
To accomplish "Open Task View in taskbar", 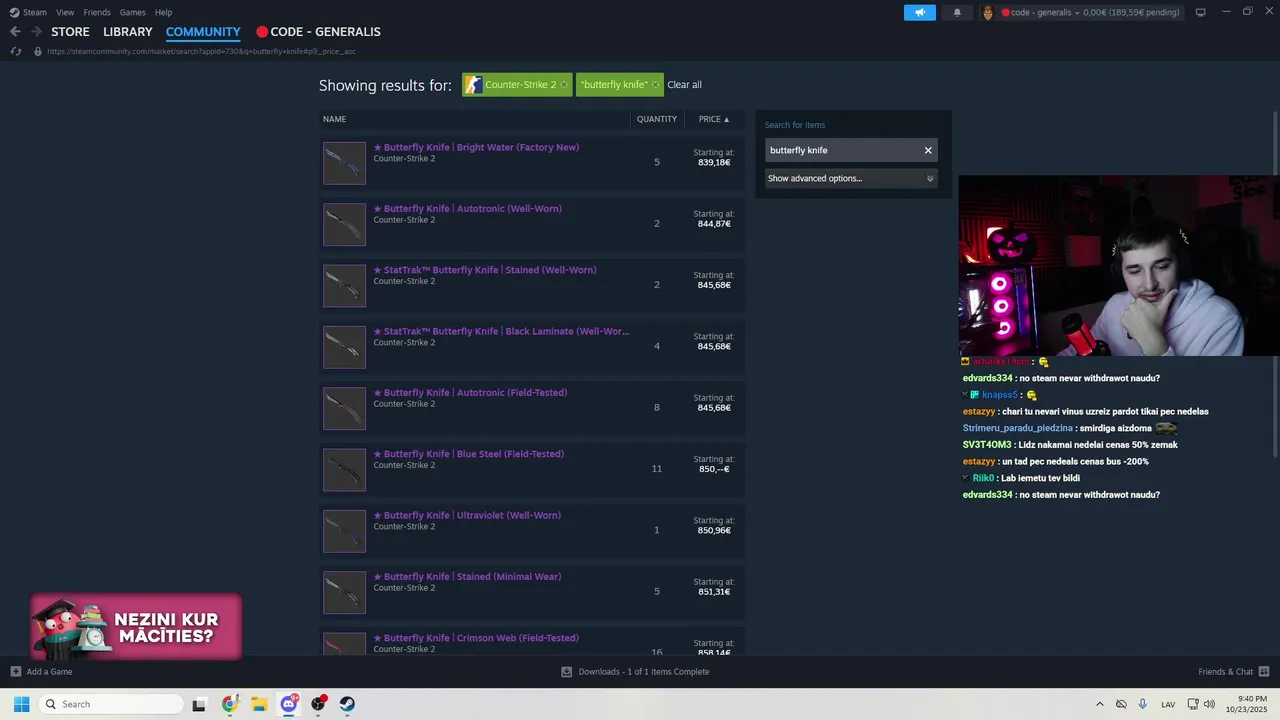I will pyautogui.click(x=199, y=704).
